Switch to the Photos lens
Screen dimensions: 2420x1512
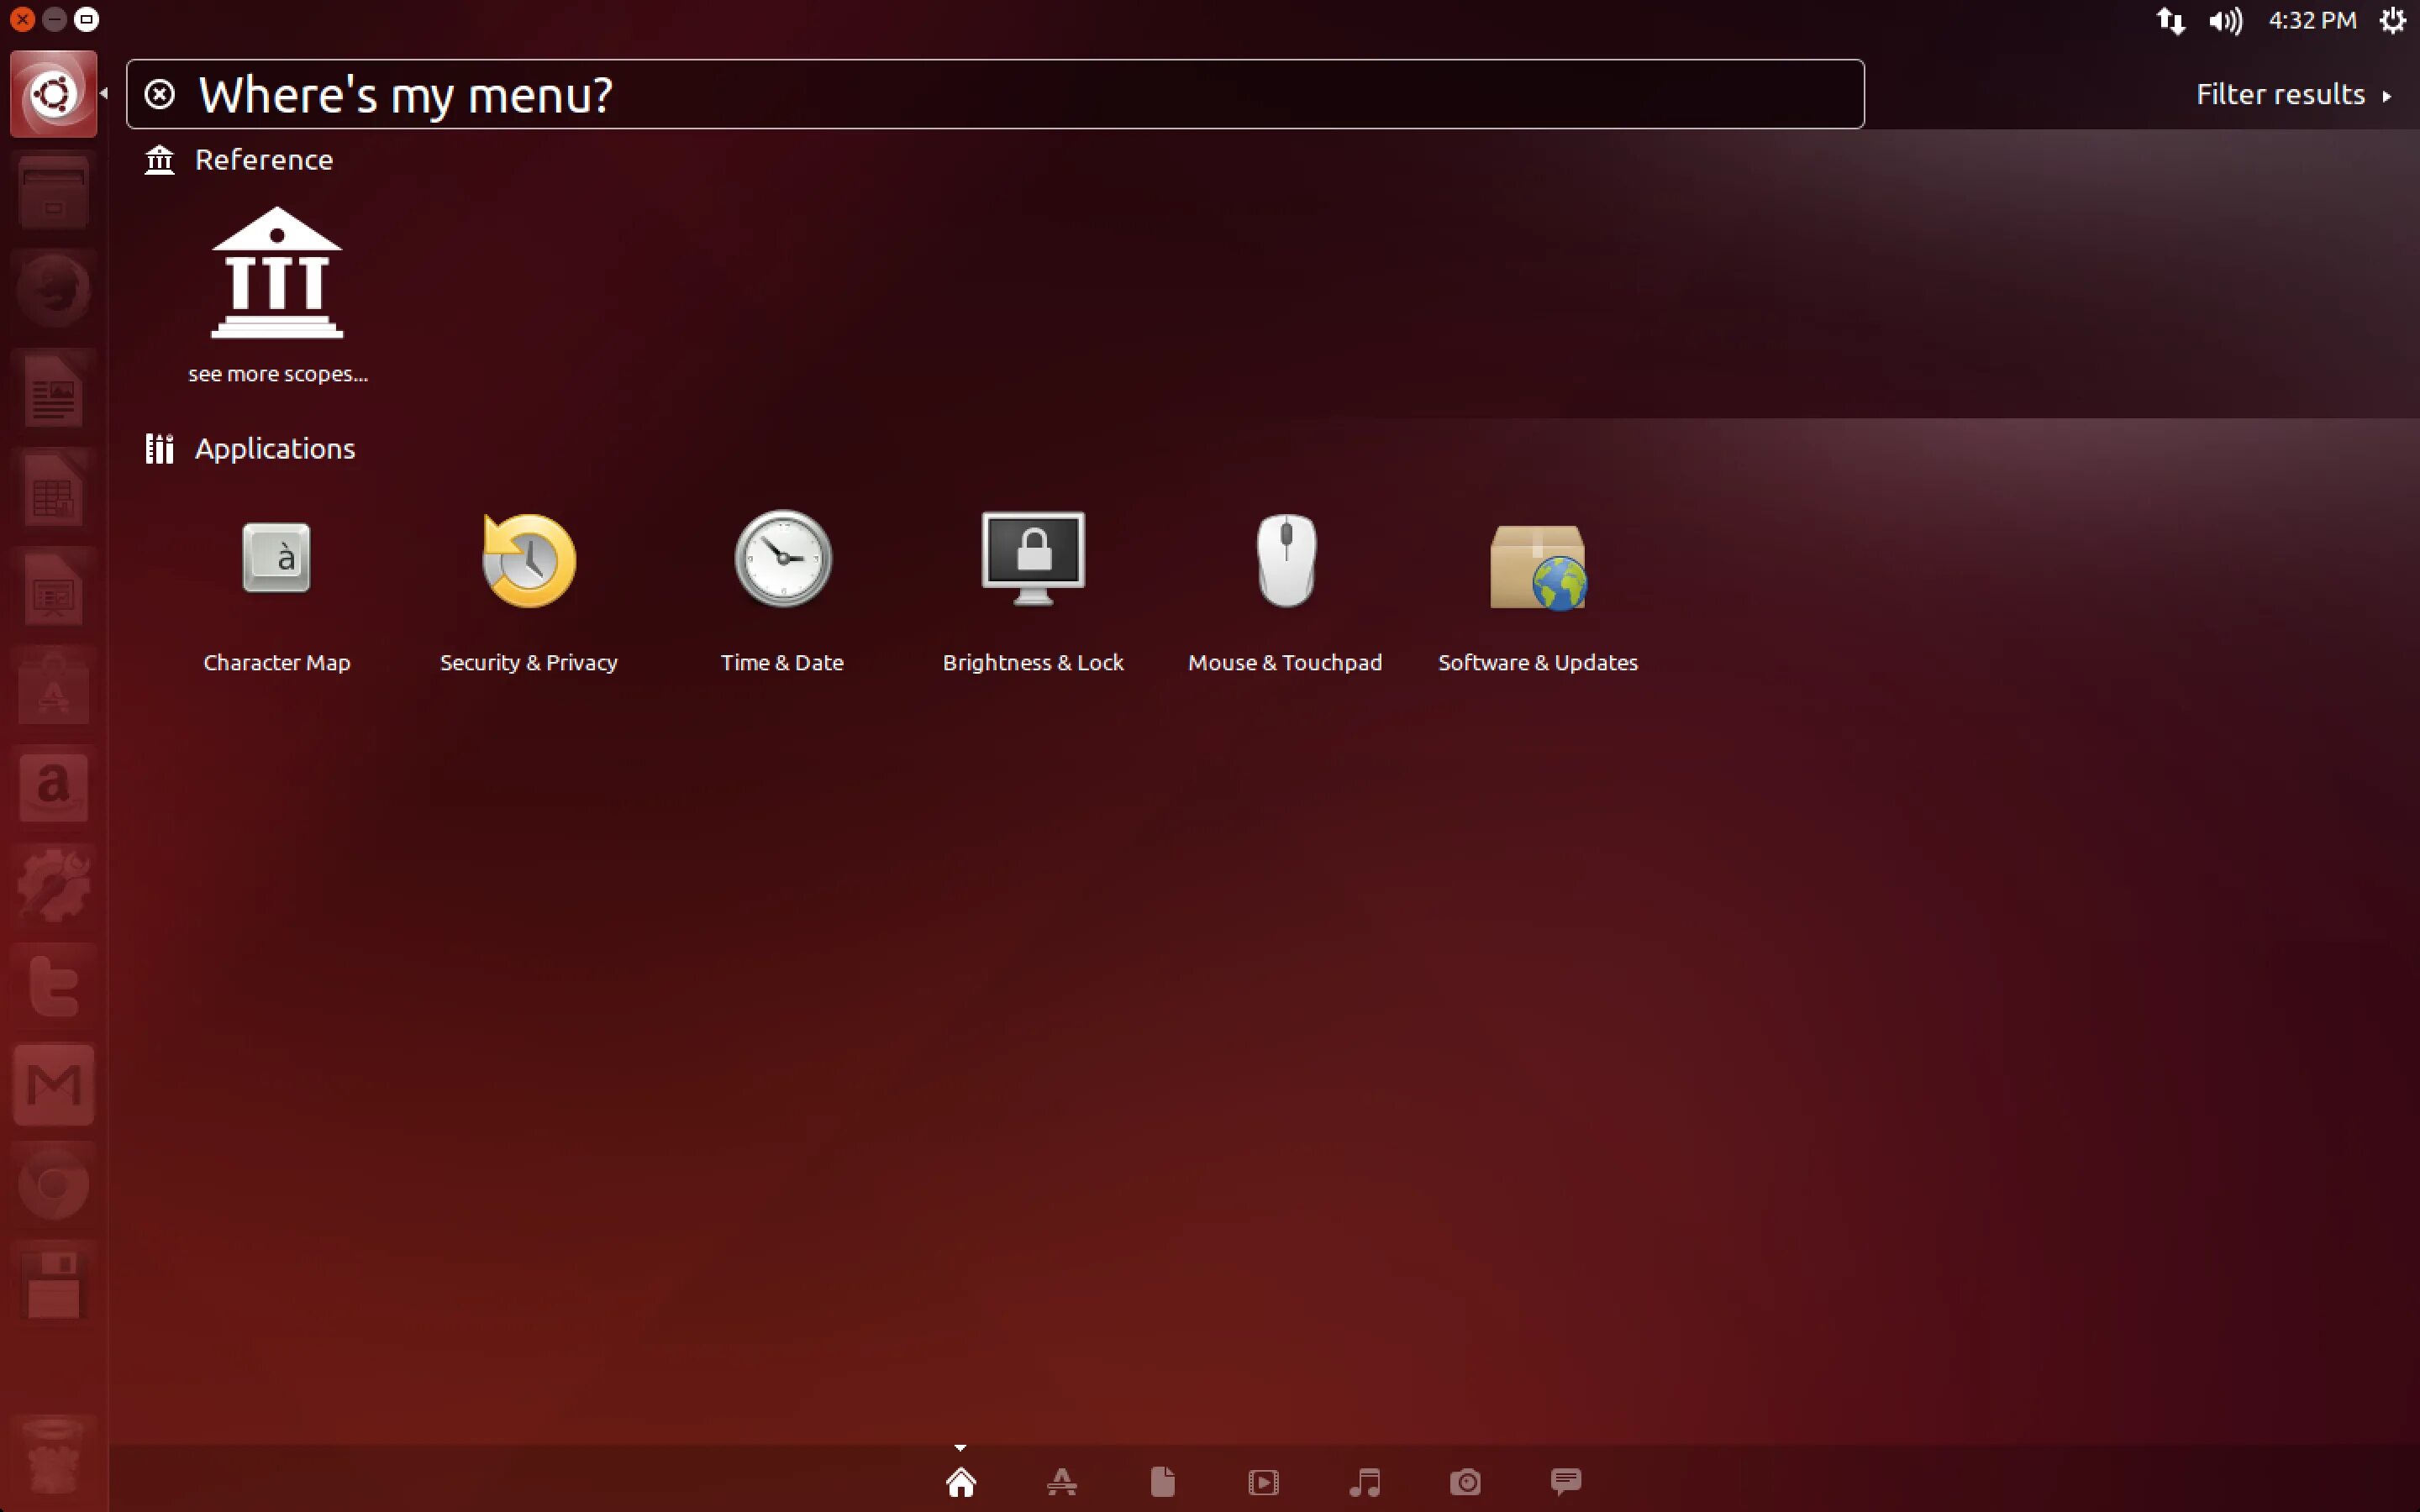point(1465,1481)
